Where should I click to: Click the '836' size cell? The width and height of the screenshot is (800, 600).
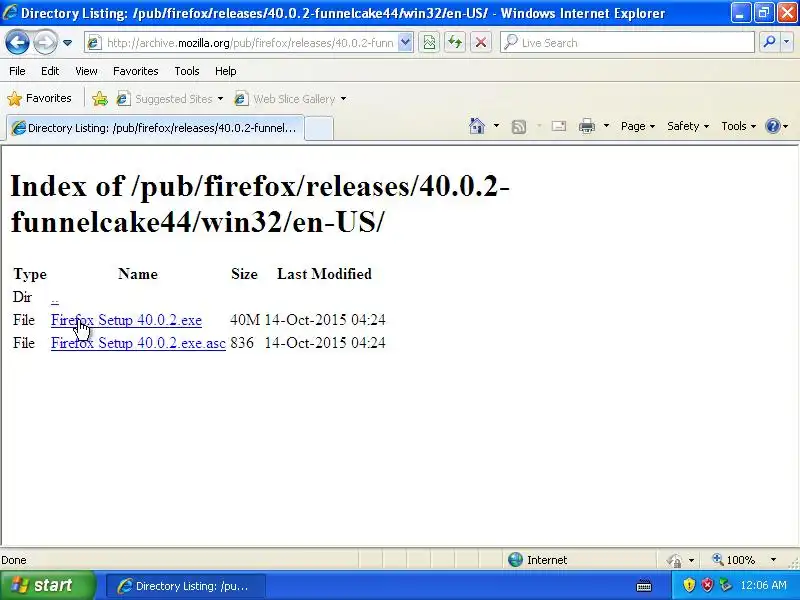tap(242, 343)
